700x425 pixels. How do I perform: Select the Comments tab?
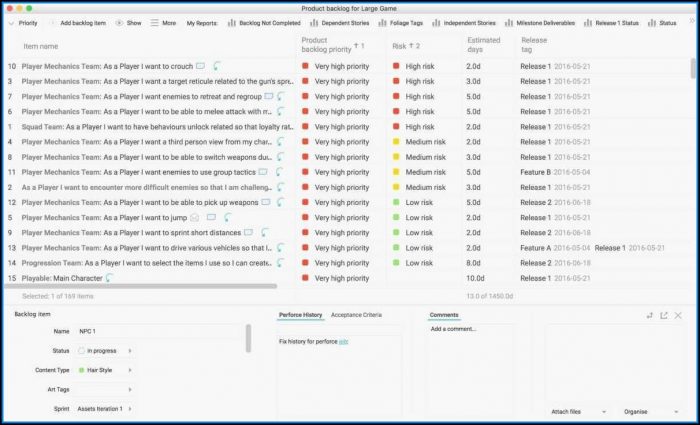pos(444,315)
